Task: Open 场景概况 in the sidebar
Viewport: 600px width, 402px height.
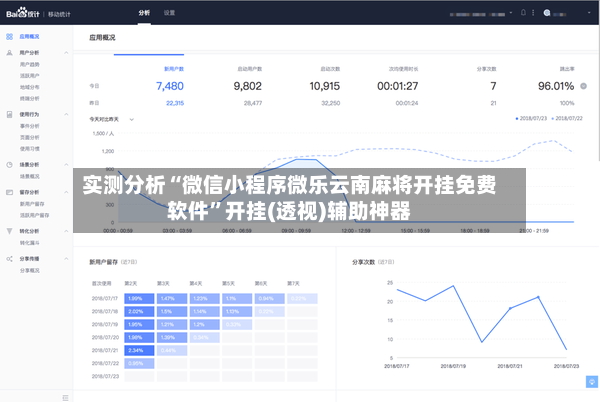Action: 29,176
